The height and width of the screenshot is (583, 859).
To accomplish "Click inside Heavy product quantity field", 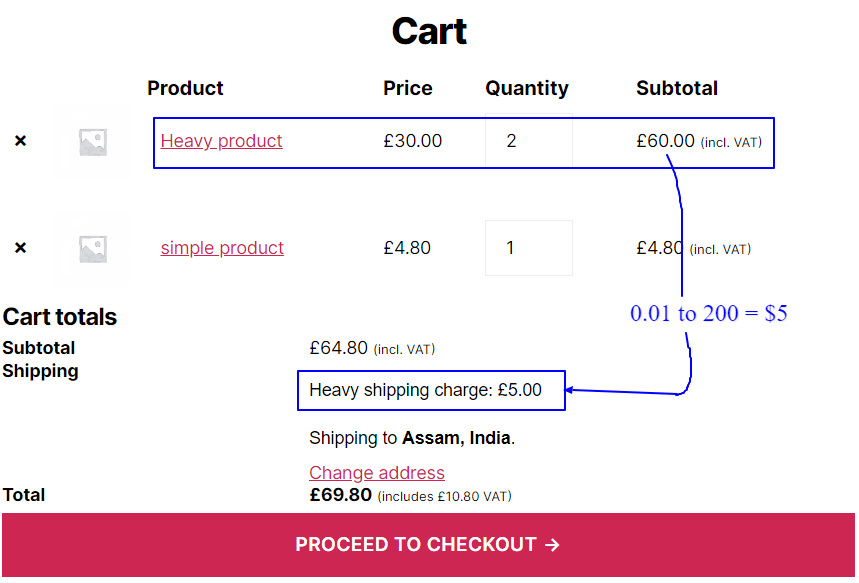I will pos(528,141).
